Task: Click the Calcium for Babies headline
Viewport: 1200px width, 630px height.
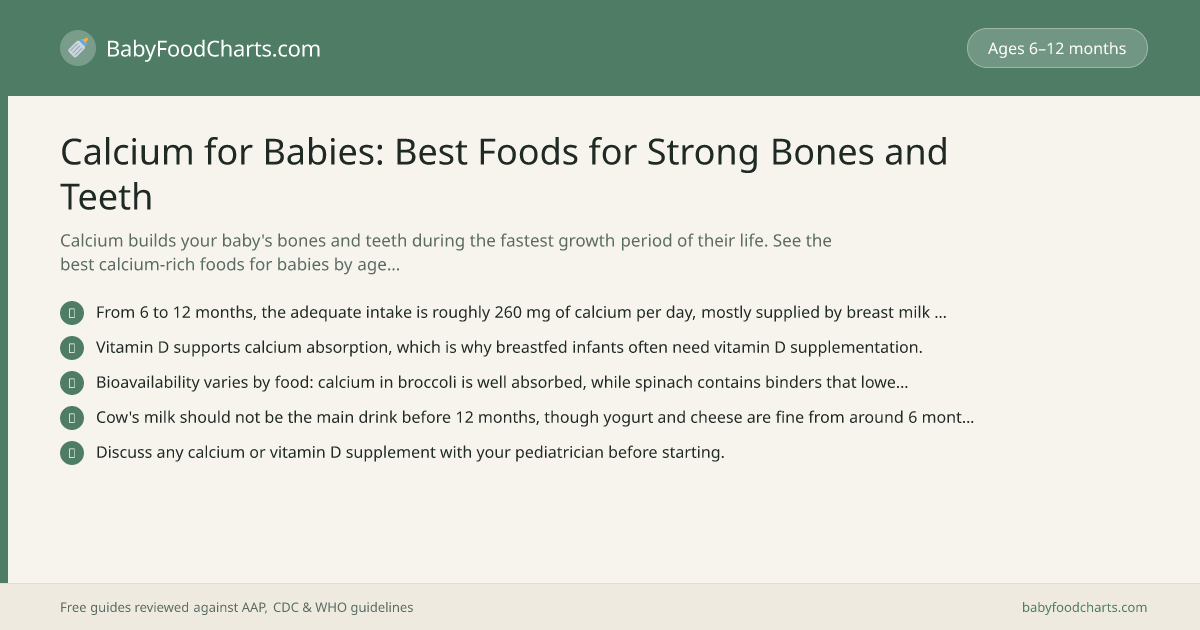Action: (504, 174)
